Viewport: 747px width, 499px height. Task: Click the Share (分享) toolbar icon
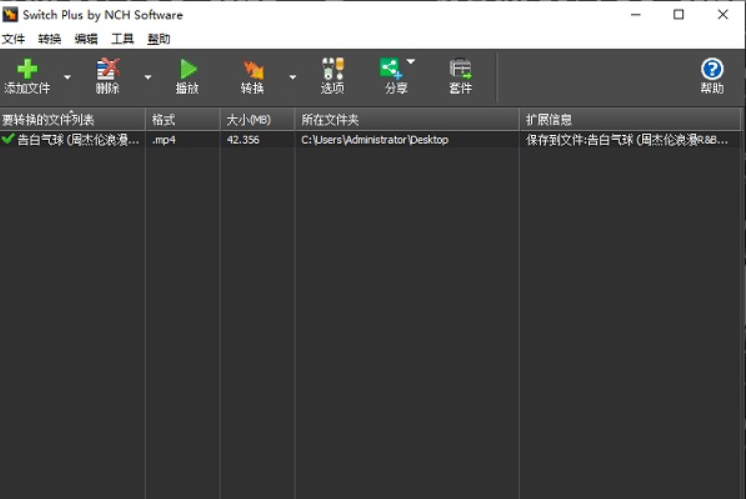click(x=392, y=69)
